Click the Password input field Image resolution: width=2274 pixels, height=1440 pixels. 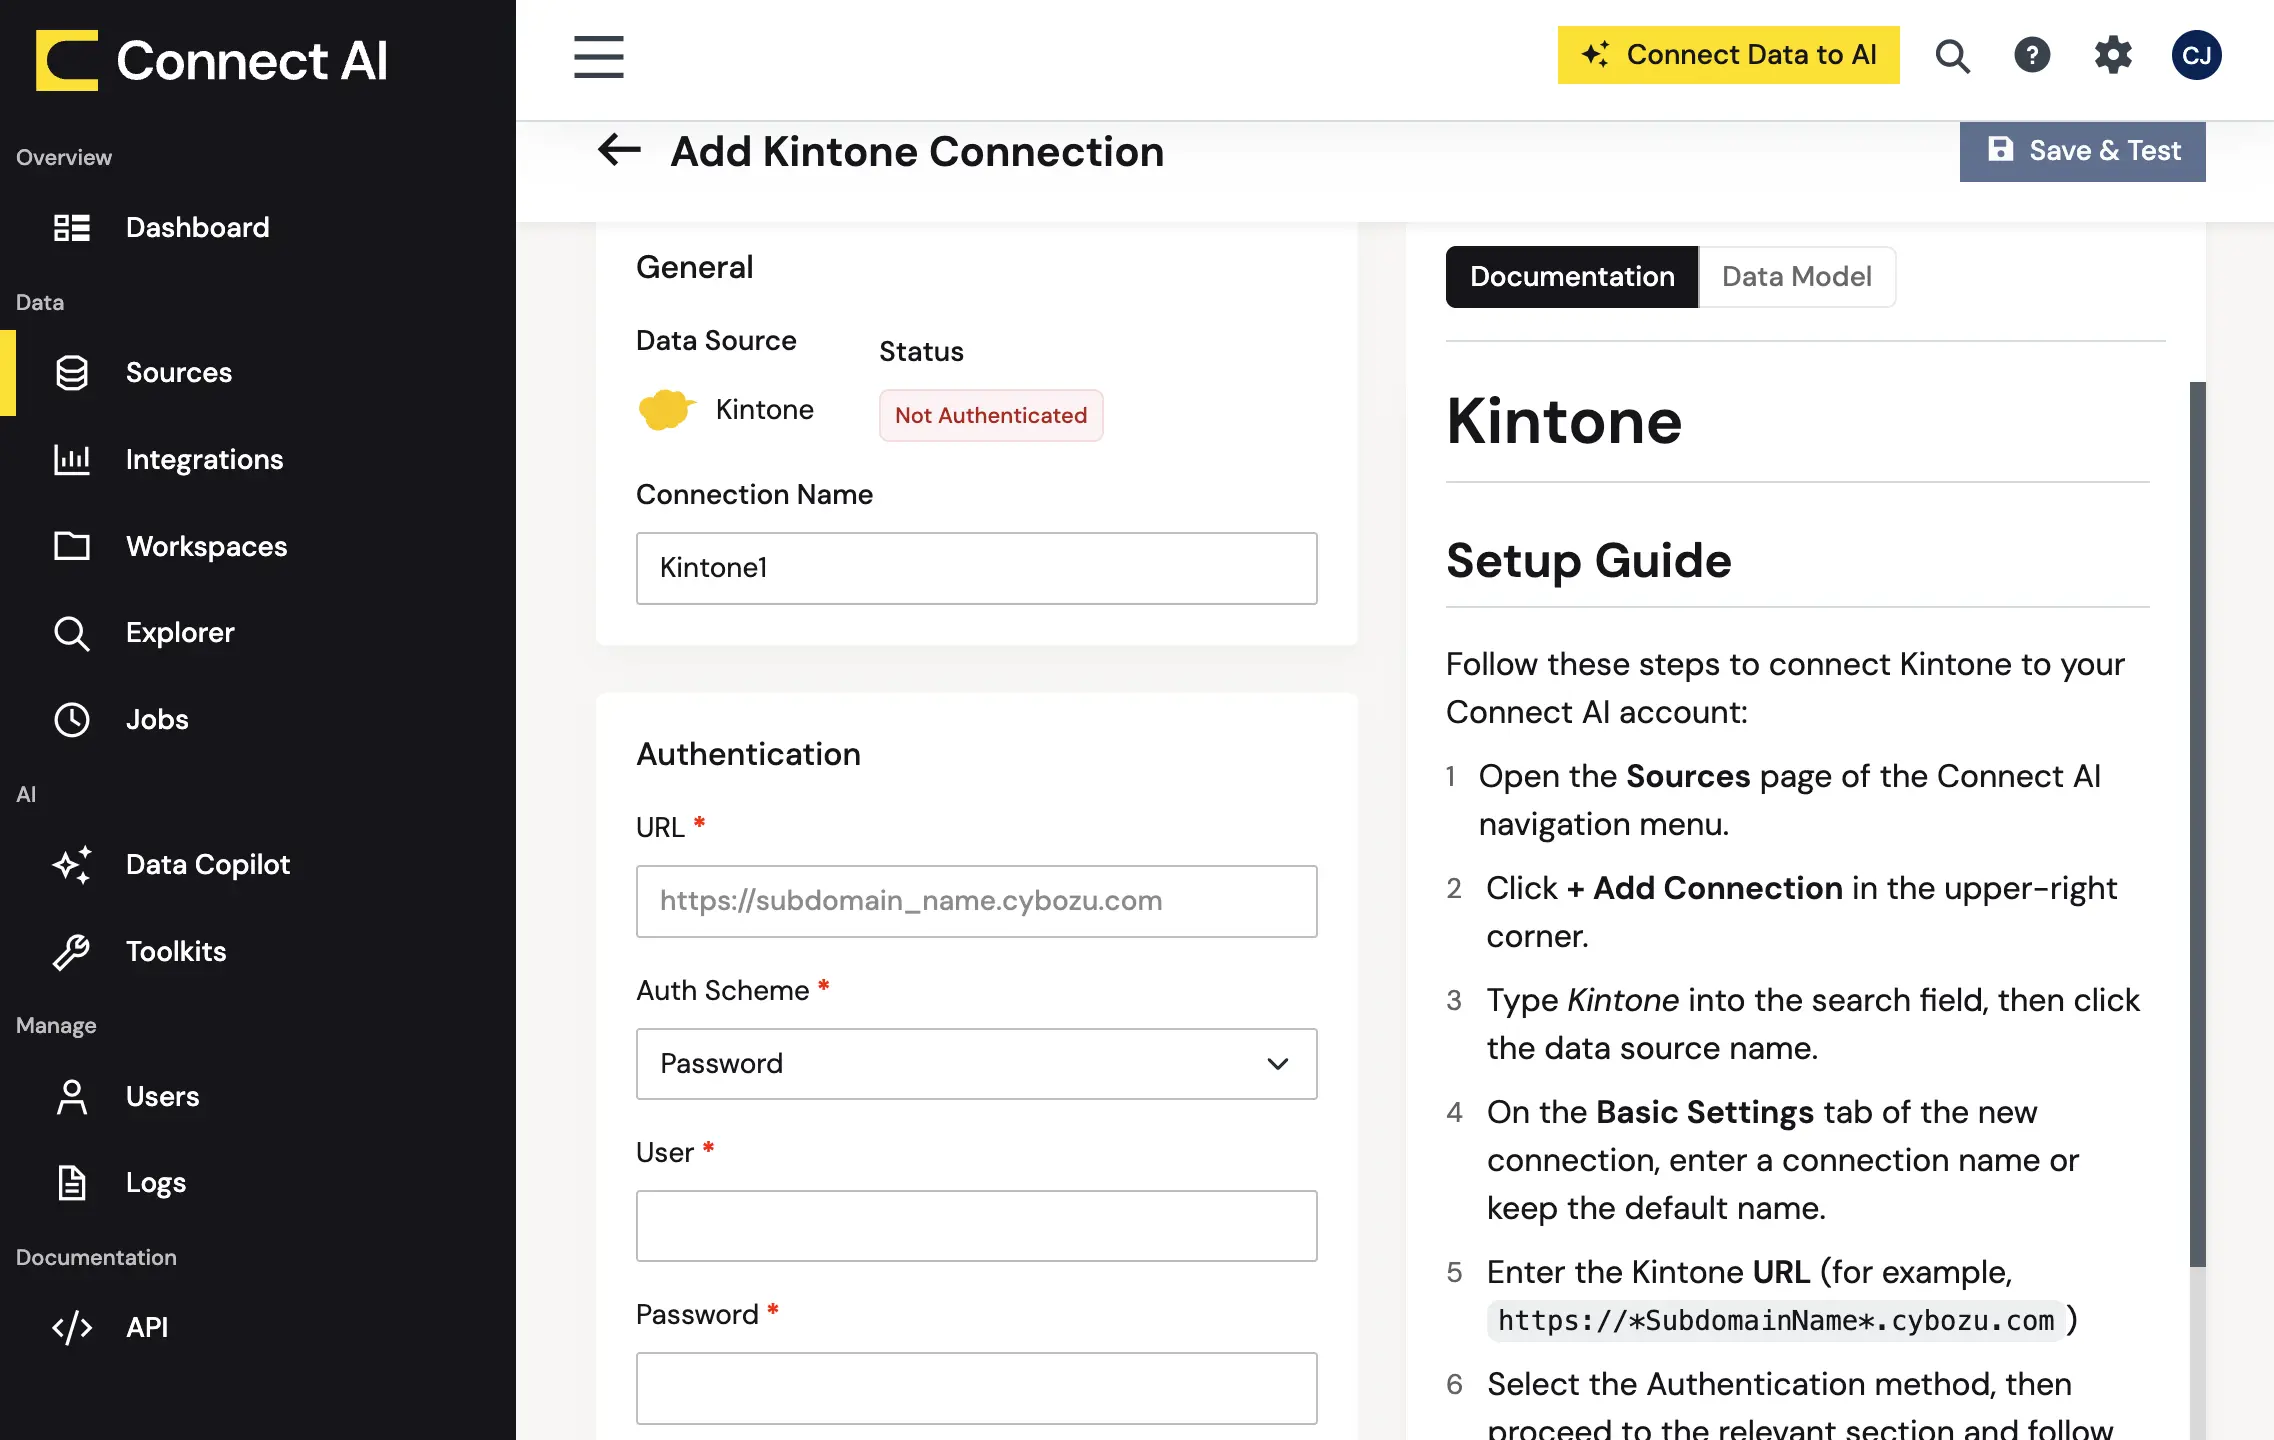tap(976, 1388)
